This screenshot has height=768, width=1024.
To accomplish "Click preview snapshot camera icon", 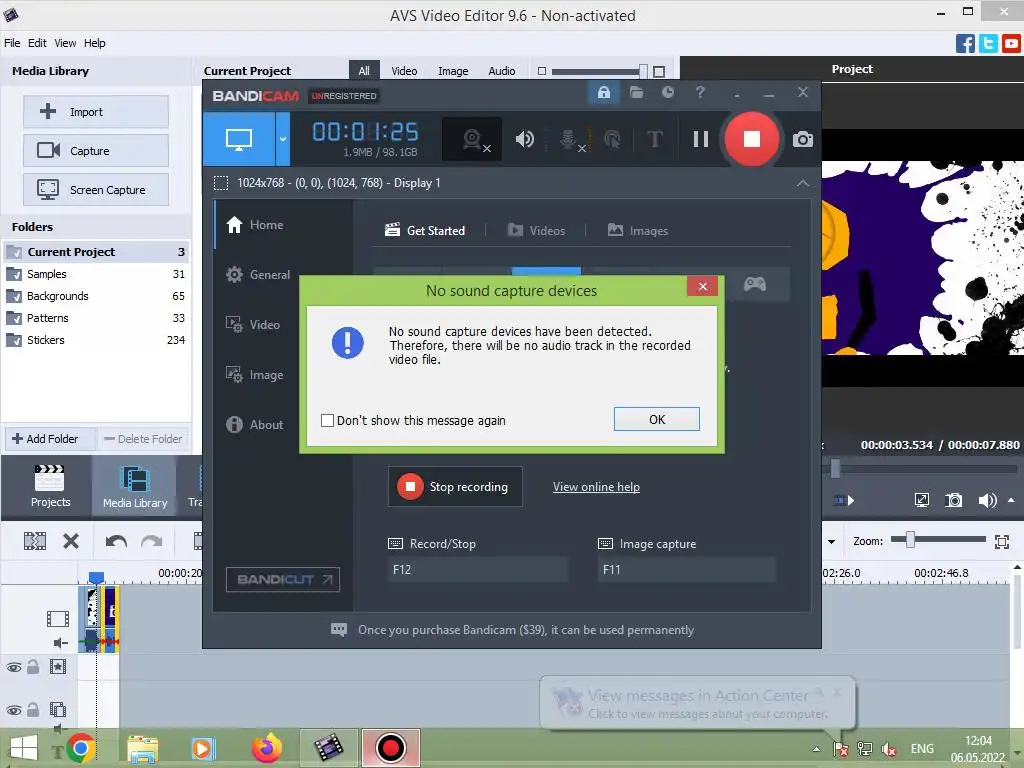I will 953,500.
